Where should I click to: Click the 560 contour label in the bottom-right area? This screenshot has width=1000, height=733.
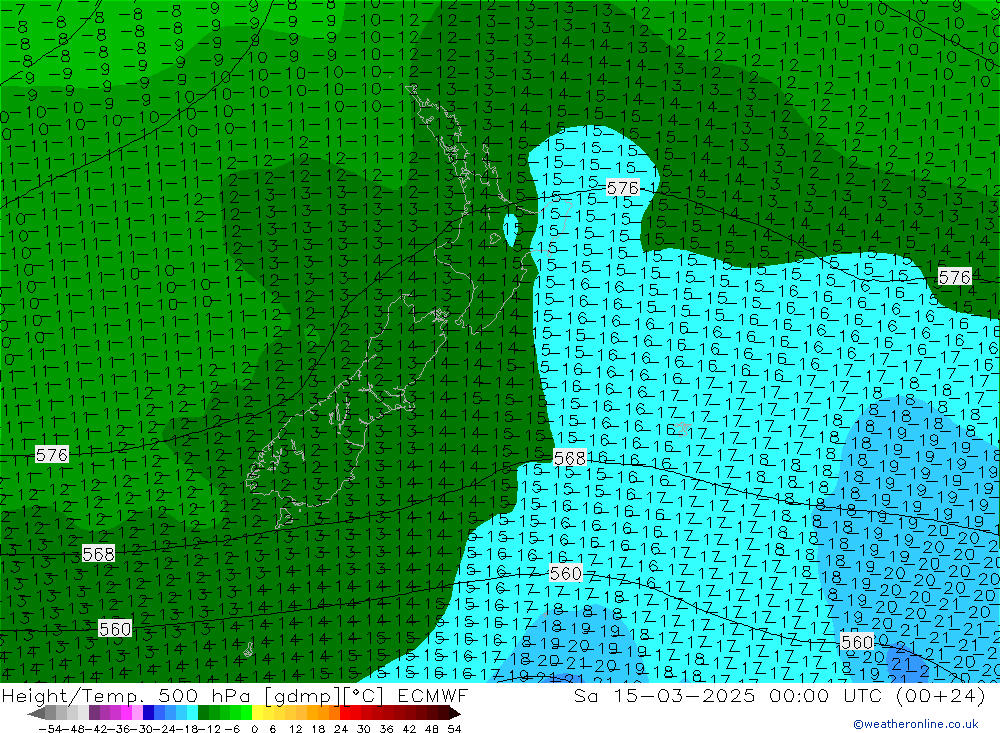[857, 642]
